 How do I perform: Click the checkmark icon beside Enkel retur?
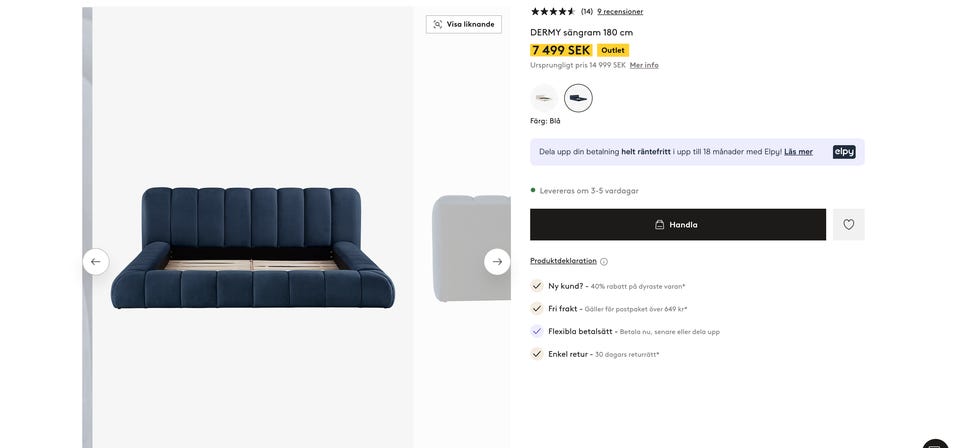point(537,354)
